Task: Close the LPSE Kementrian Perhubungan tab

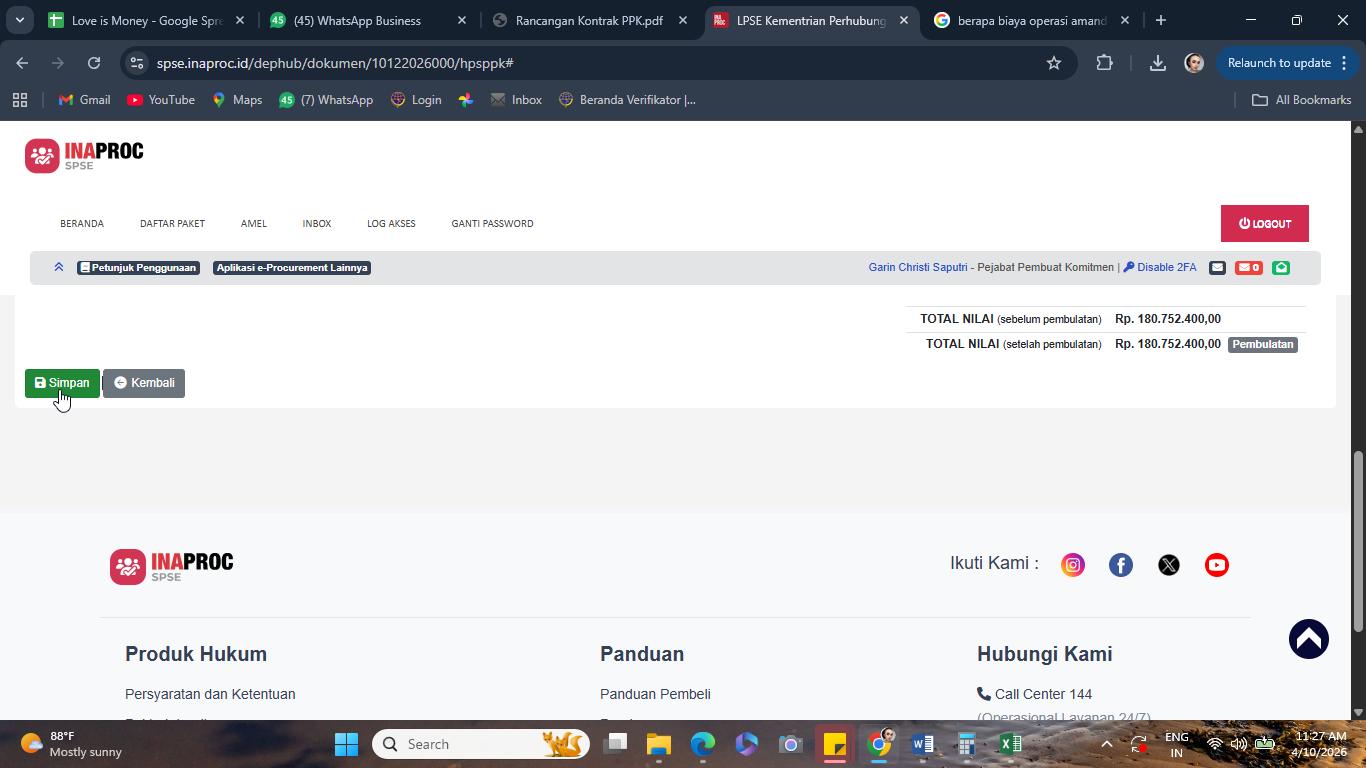Action: tap(904, 20)
